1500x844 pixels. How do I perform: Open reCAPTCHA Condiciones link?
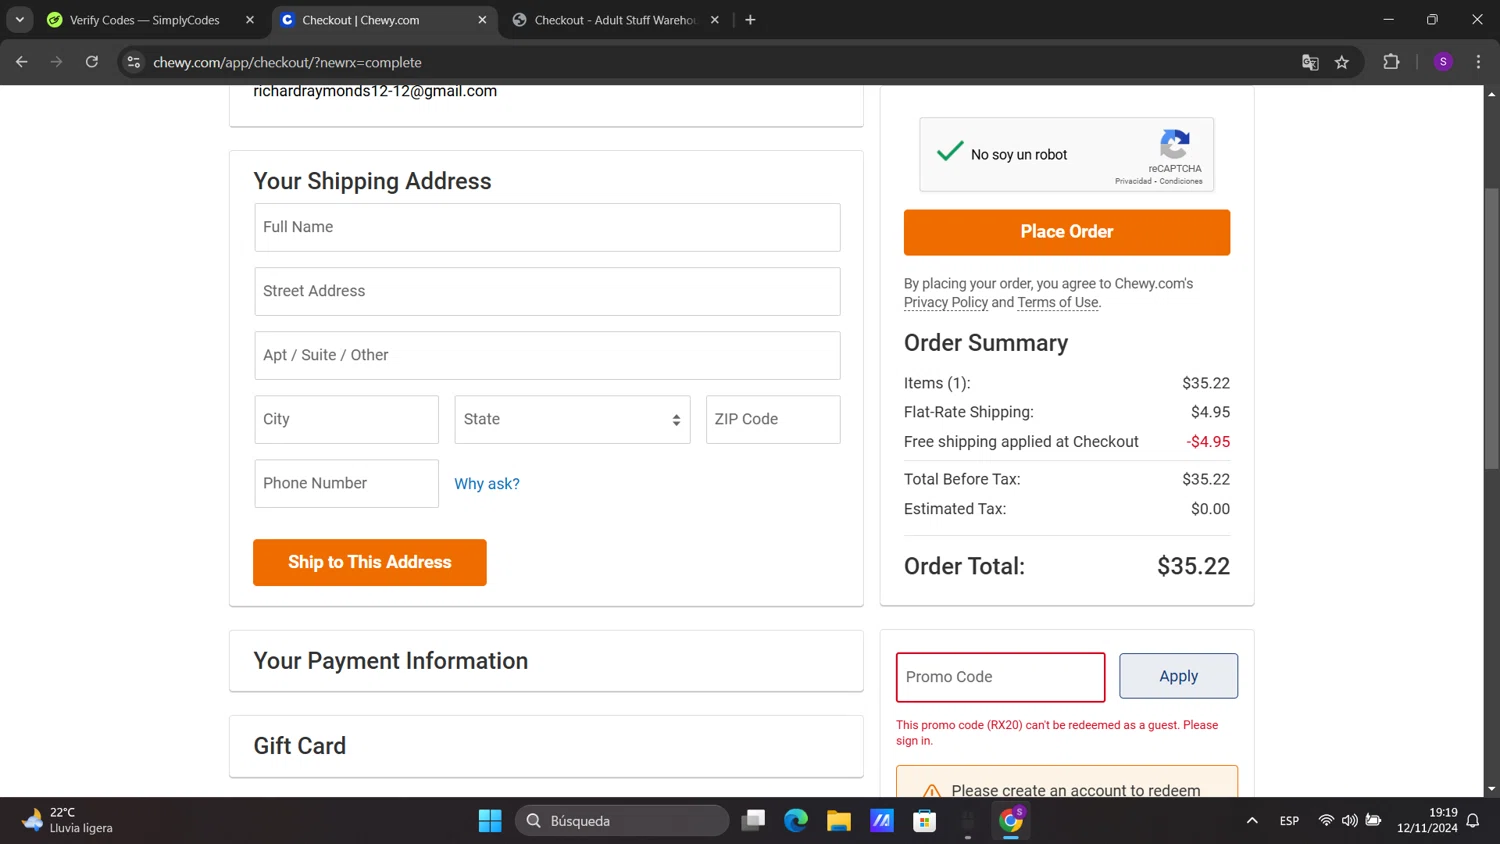coord(1181,181)
